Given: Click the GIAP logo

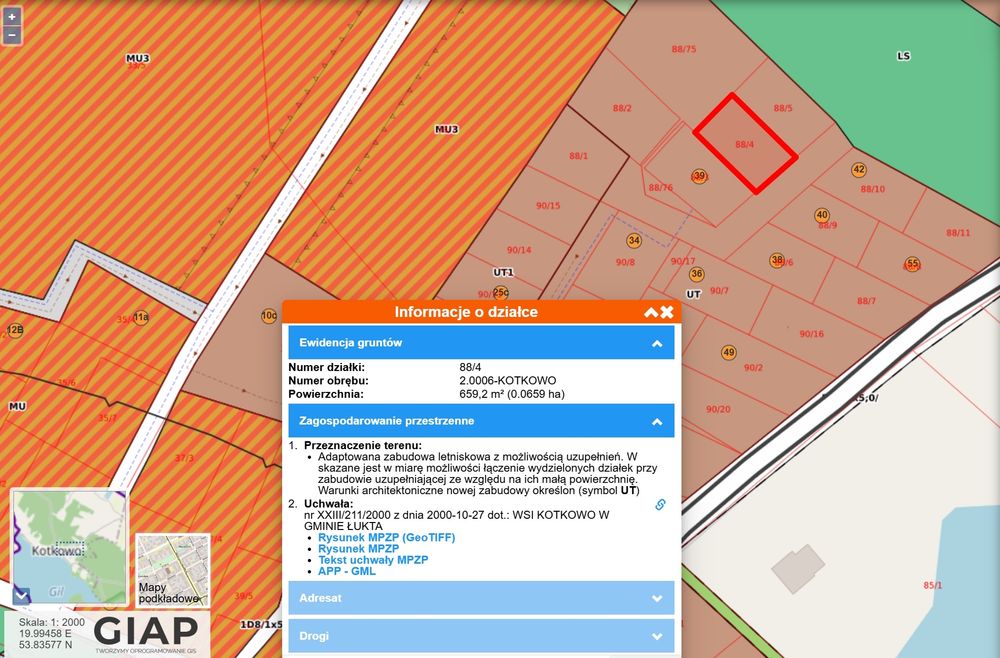Looking at the screenshot, I should (146, 631).
